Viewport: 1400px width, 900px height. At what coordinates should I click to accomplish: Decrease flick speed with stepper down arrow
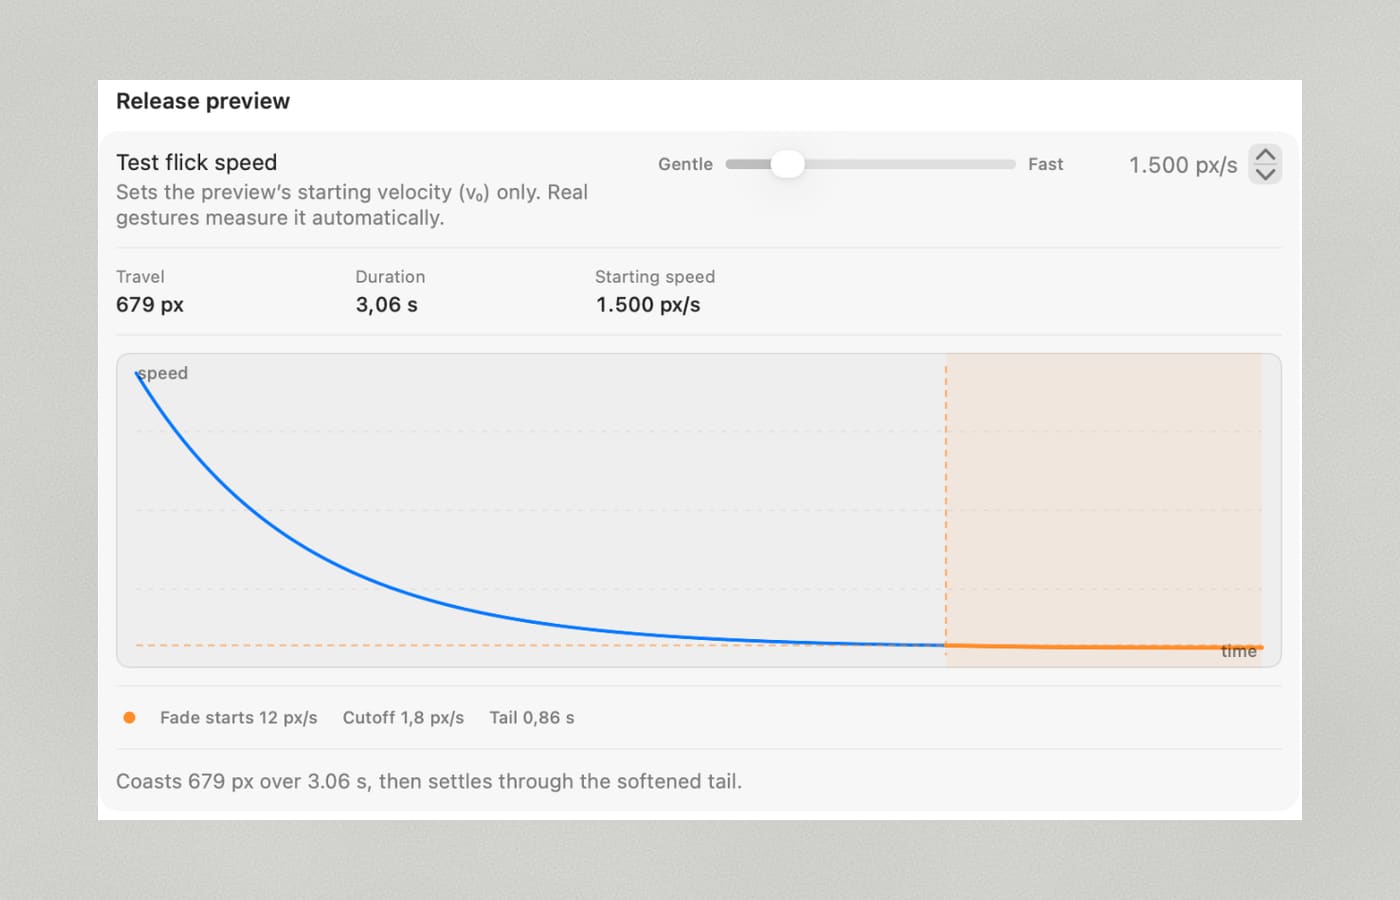[1265, 174]
